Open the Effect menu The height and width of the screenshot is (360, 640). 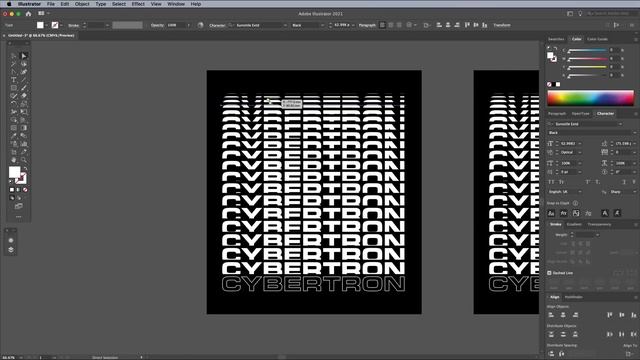138,4
